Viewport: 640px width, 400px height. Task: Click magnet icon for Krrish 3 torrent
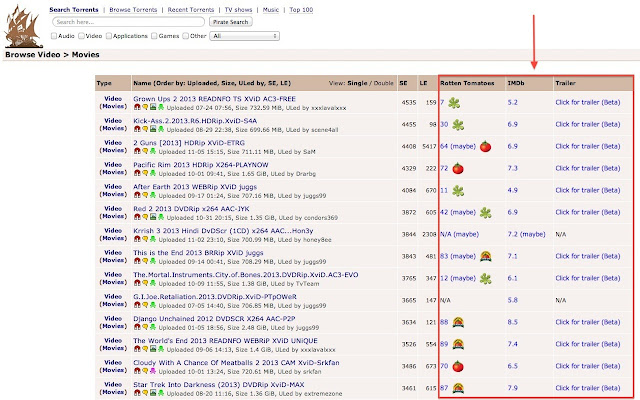[x=137, y=240]
